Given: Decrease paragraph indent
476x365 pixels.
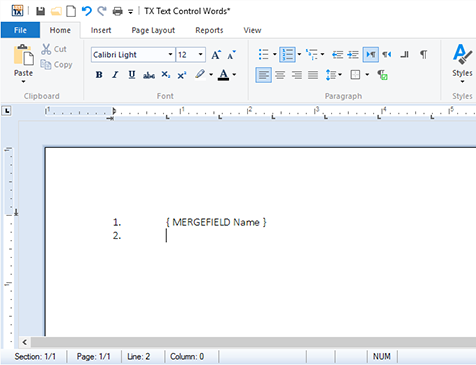Looking at the screenshot, I should (x=337, y=55).
